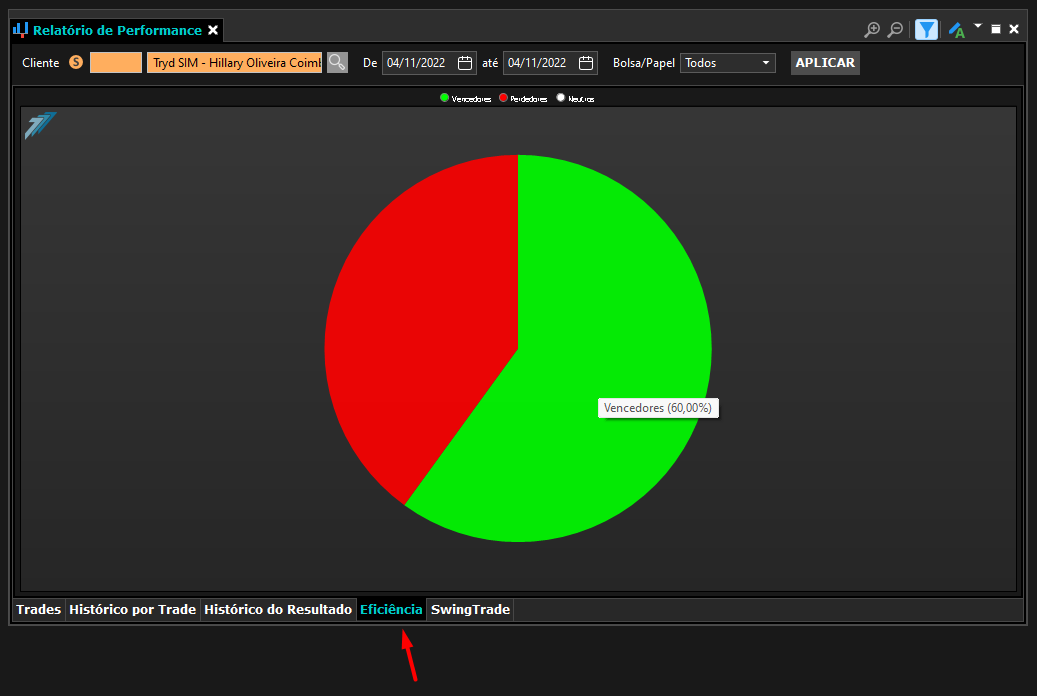1037x696 pixels.
Task: Click the orange S client icon
Action: 76,62
